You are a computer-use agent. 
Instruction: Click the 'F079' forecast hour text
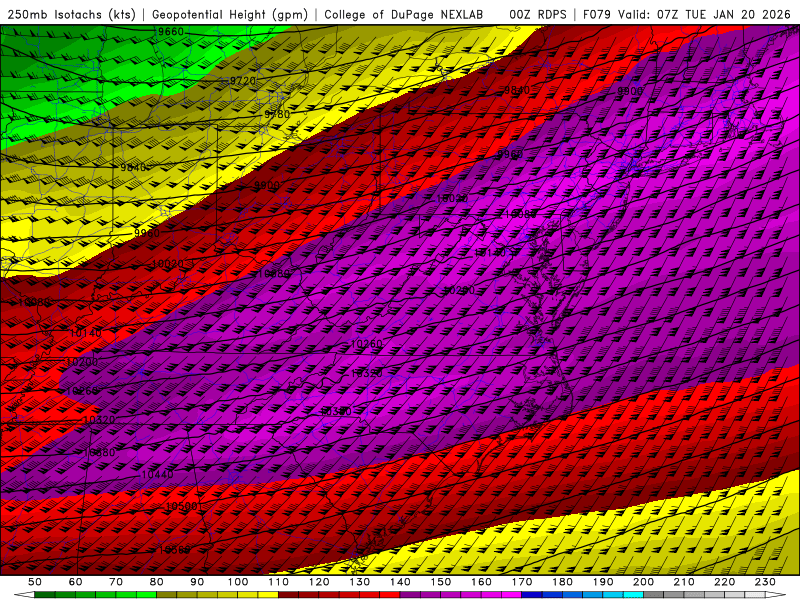(596, 14)
